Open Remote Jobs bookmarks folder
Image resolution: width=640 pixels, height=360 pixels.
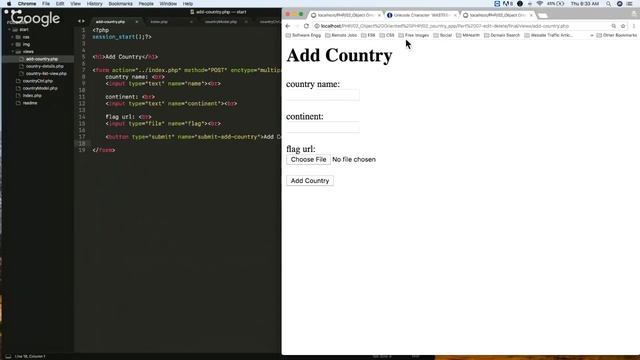coord(341,36)
